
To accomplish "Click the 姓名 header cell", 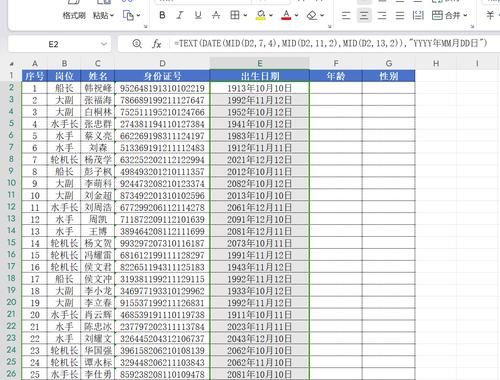I will point(98,76).
